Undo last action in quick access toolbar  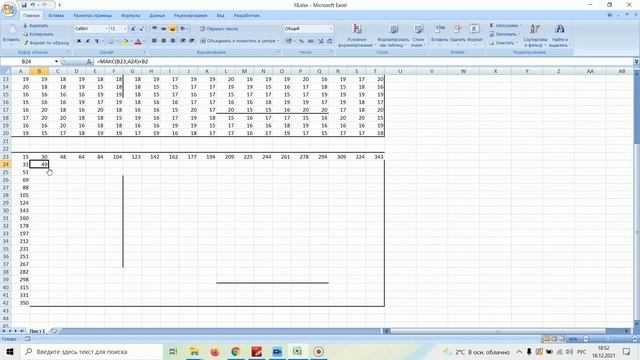point(33,5)
